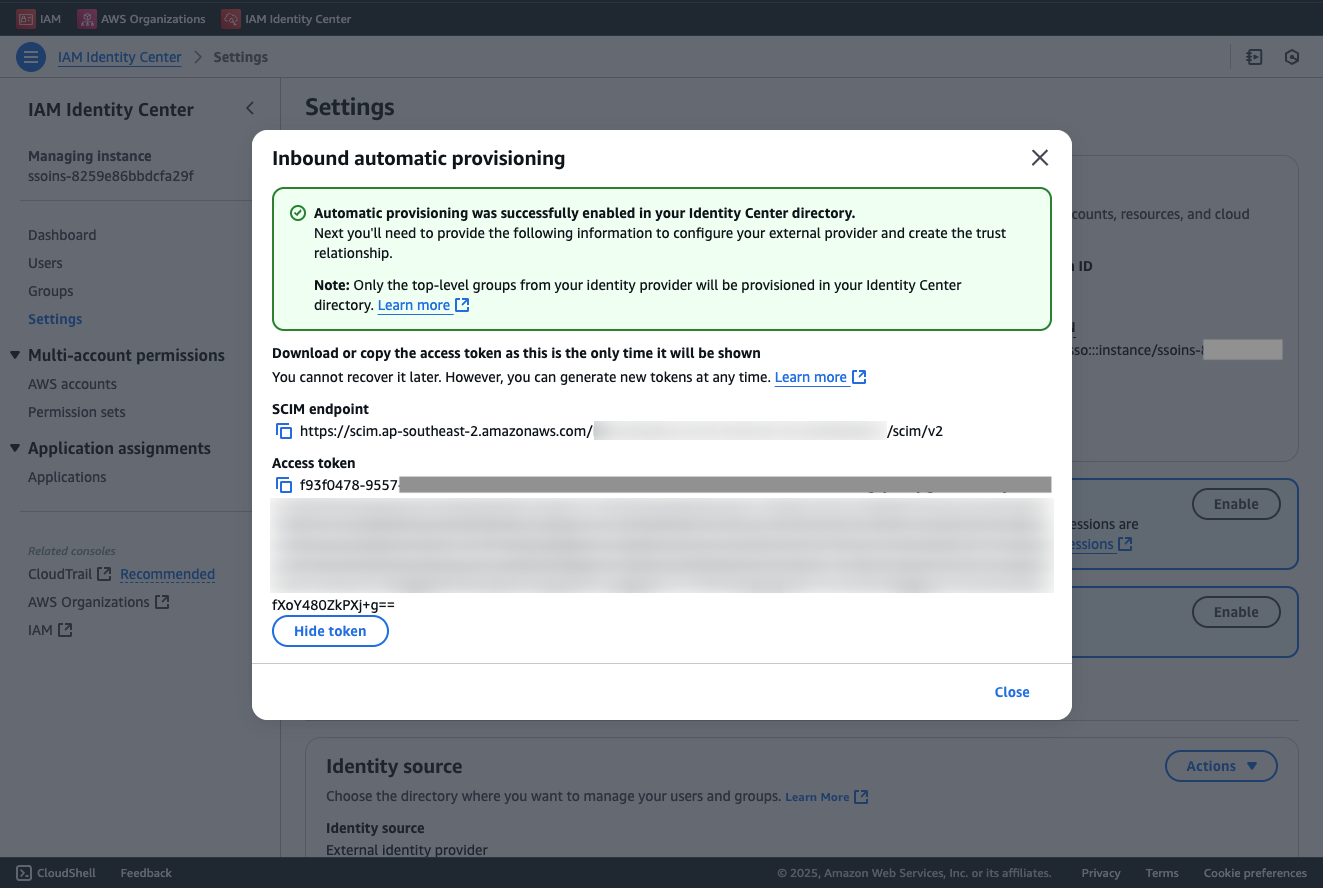Screen dimensions: 1323x888
Task: Open the Actions dropdown in Identity source
Action: click(x=1221, y=765)
